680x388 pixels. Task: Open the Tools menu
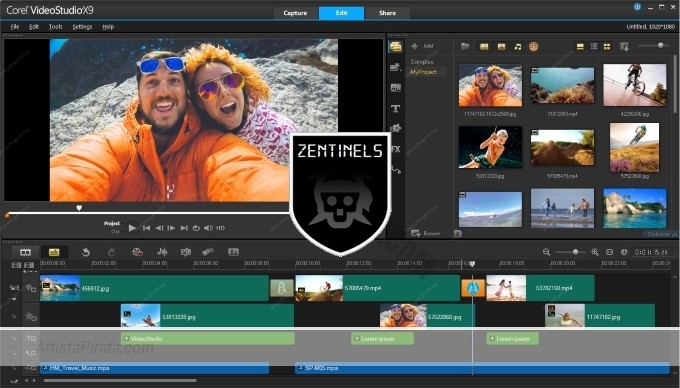click(x=56, y=27)
